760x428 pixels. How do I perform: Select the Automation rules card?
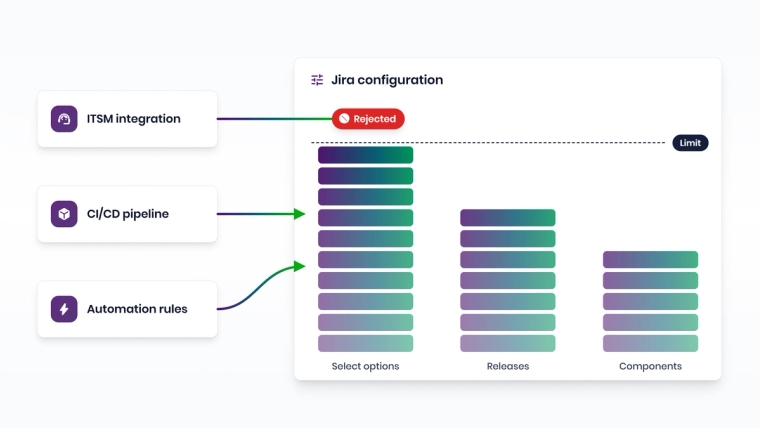127,309
